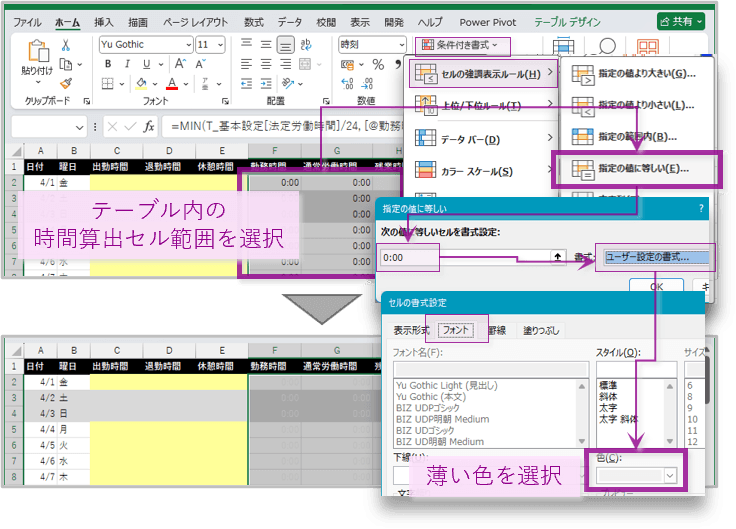Choose 指定の範囲内(B)... rule
Image resolution: width=736 pixels, height=529 pixels.
636,137
